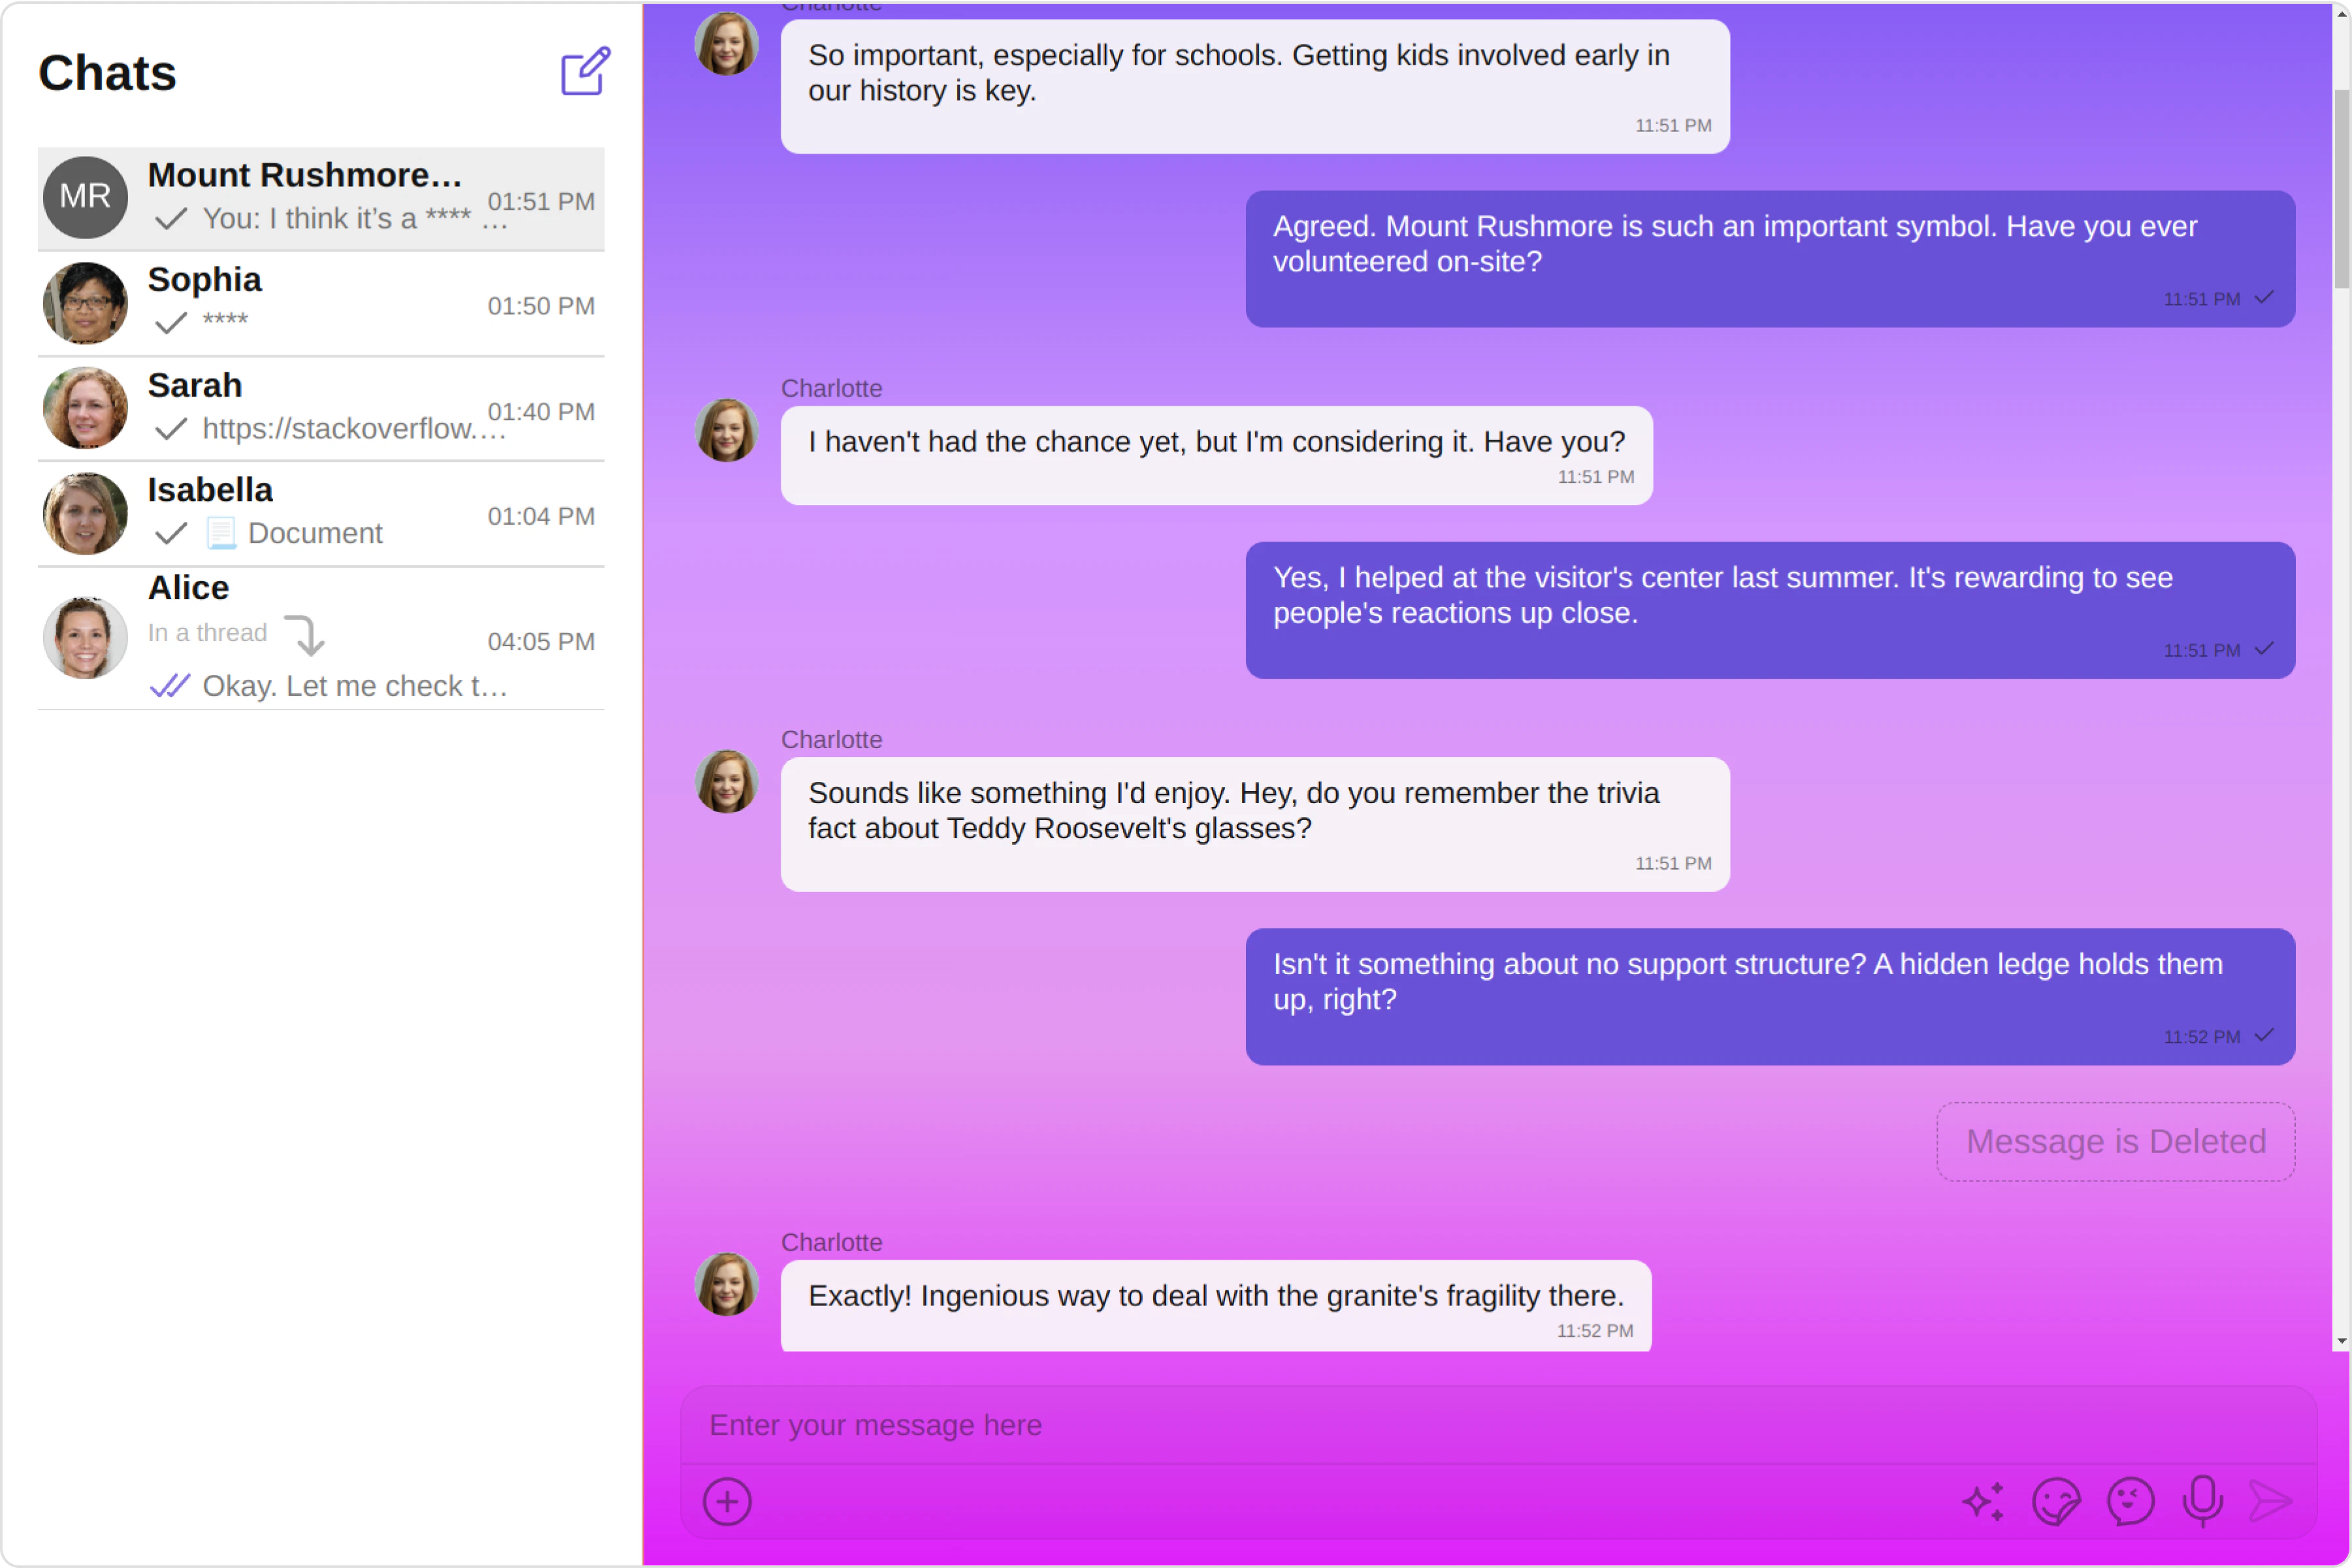The height and width of the screenshot is (1568, 2352).
Task: Click Charlotte's name above last message
Action: (831, 1242)
